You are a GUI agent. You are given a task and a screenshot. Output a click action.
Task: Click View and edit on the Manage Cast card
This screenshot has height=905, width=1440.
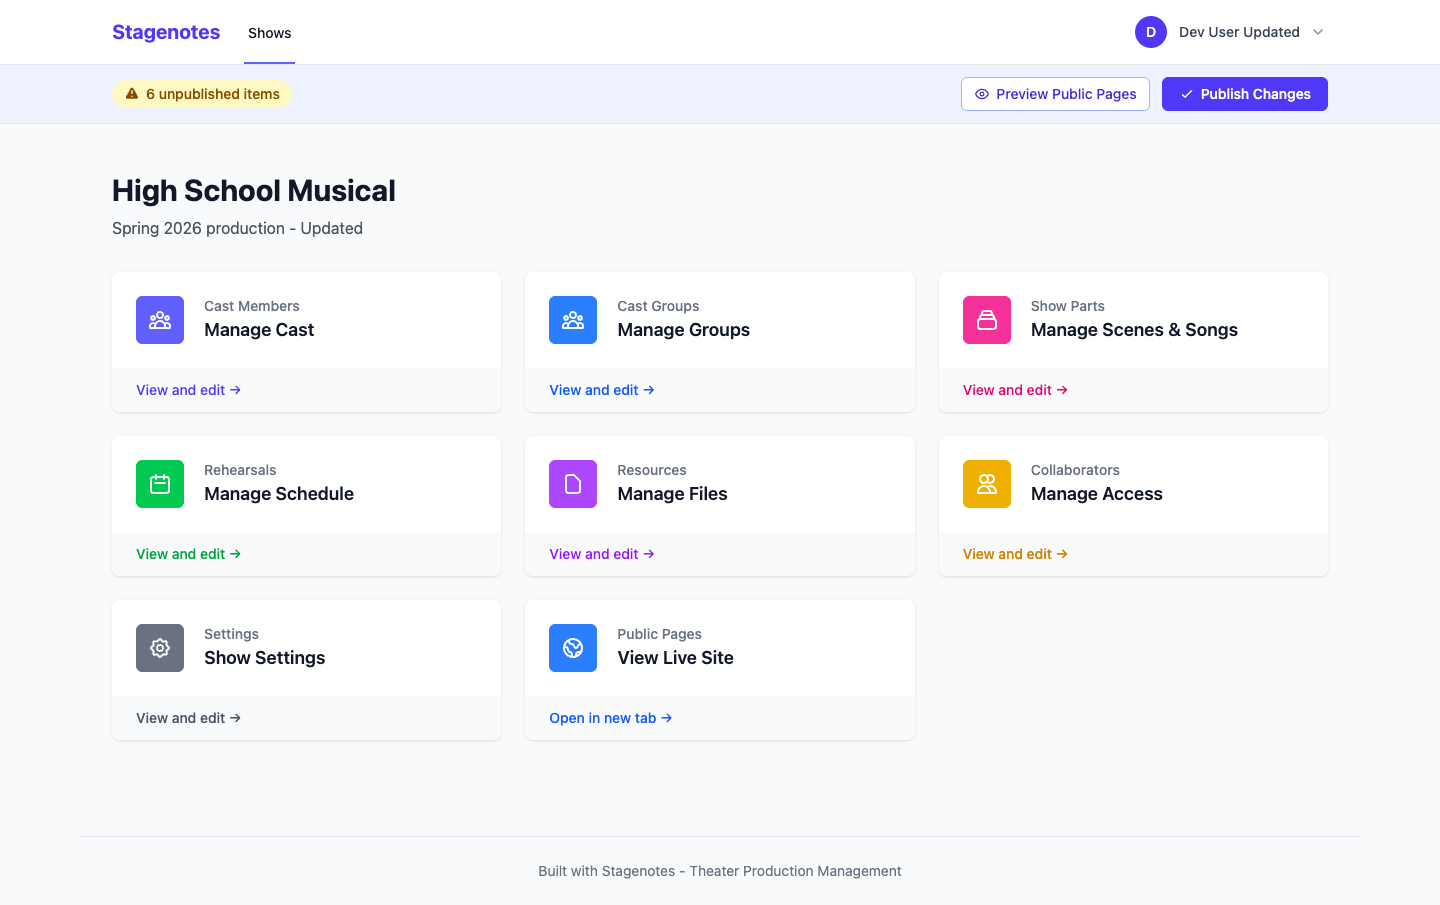coord(188,389)
